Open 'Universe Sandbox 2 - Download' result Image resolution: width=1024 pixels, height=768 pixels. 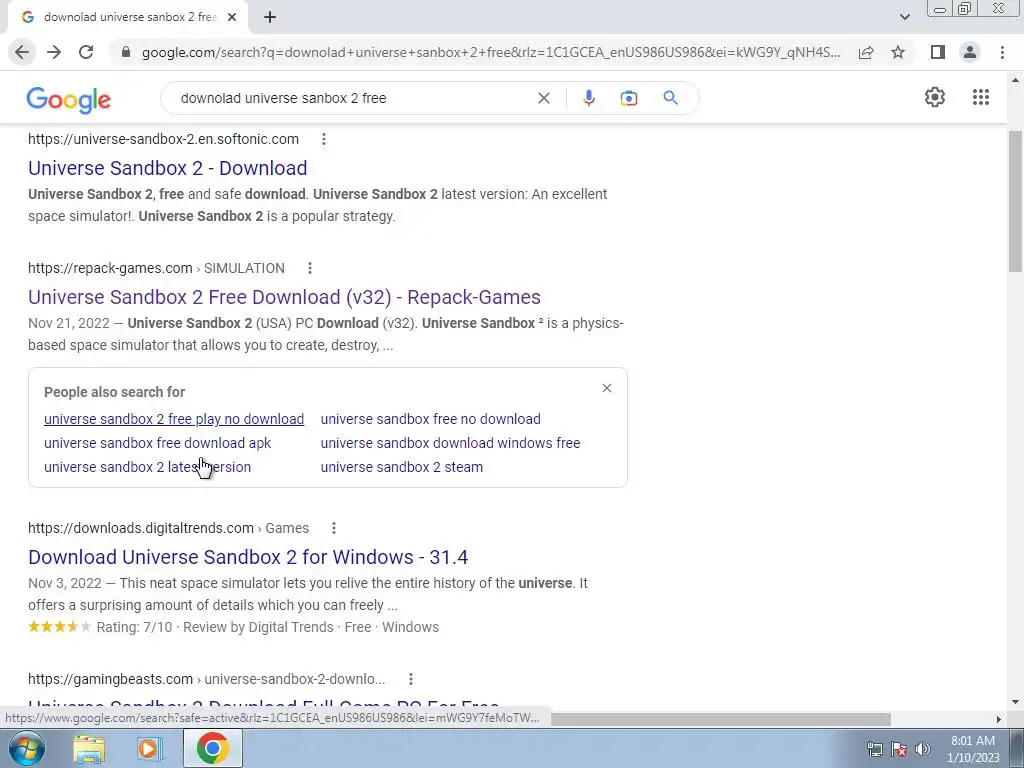click(x=167, y=168)
